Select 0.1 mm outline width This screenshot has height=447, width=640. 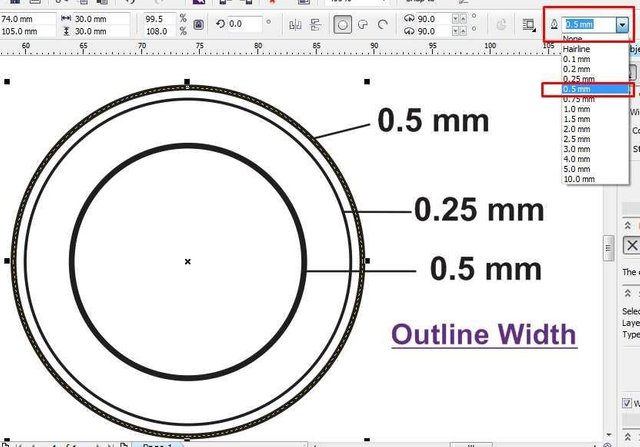[x=594, y=59]
